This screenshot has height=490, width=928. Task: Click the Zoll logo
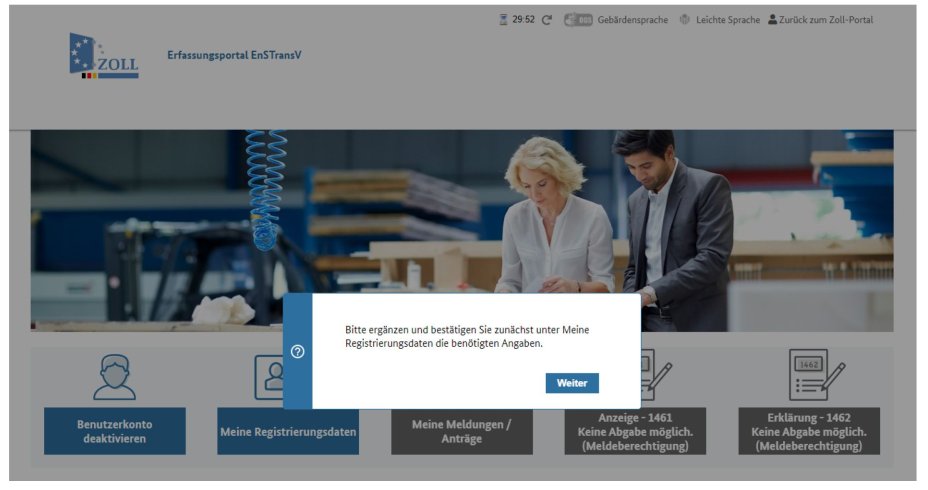tap(104, 56)
